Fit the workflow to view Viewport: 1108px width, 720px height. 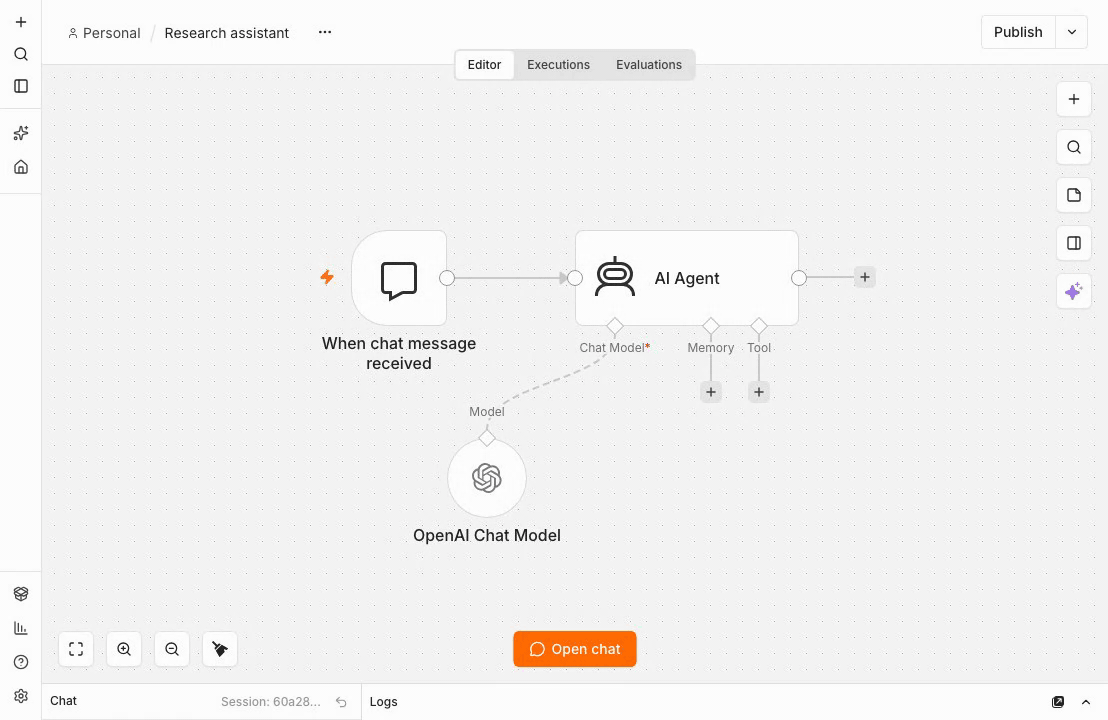[76, 649]
